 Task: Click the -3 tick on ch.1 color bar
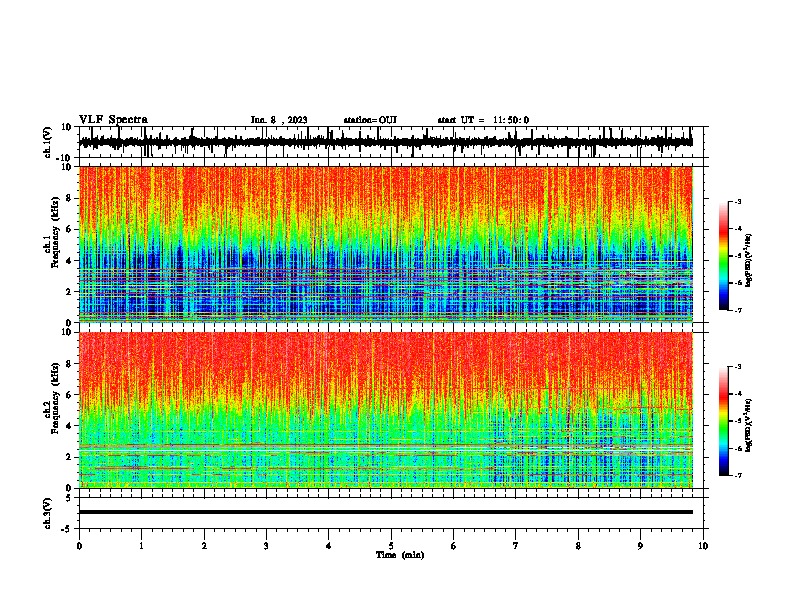(738, 201)
